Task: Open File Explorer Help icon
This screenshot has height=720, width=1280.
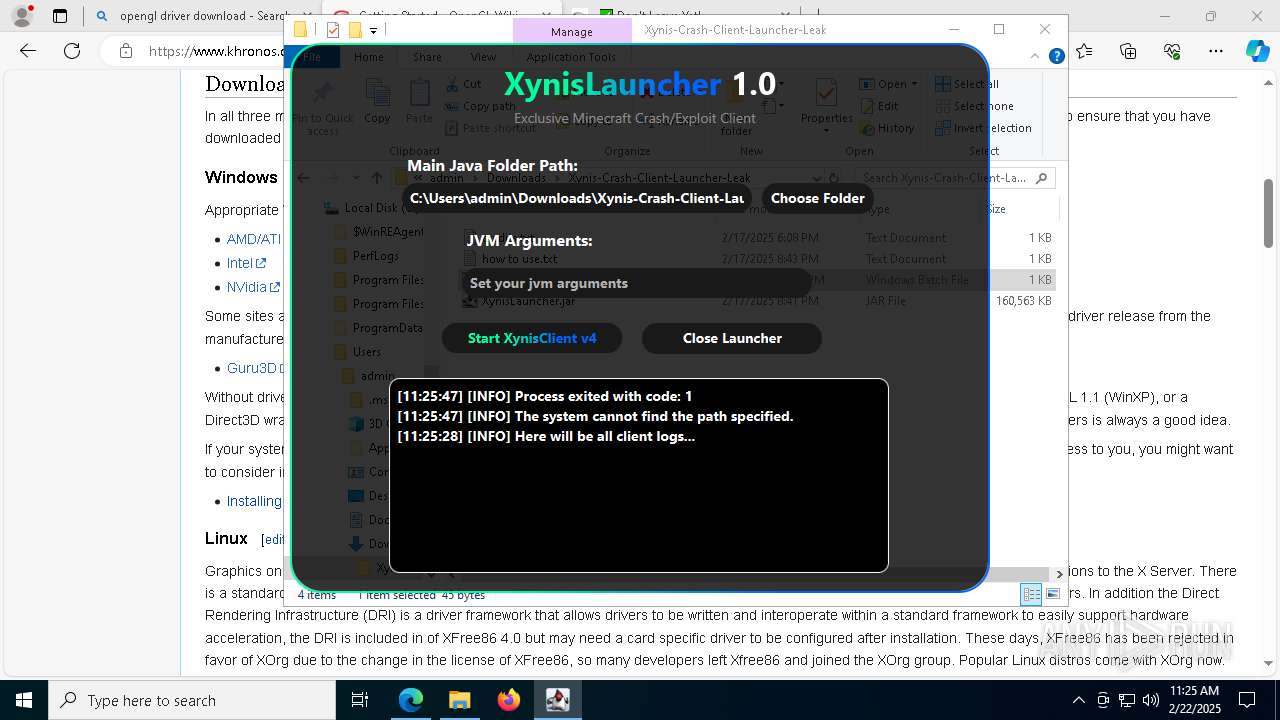Action: point(1056,57)
